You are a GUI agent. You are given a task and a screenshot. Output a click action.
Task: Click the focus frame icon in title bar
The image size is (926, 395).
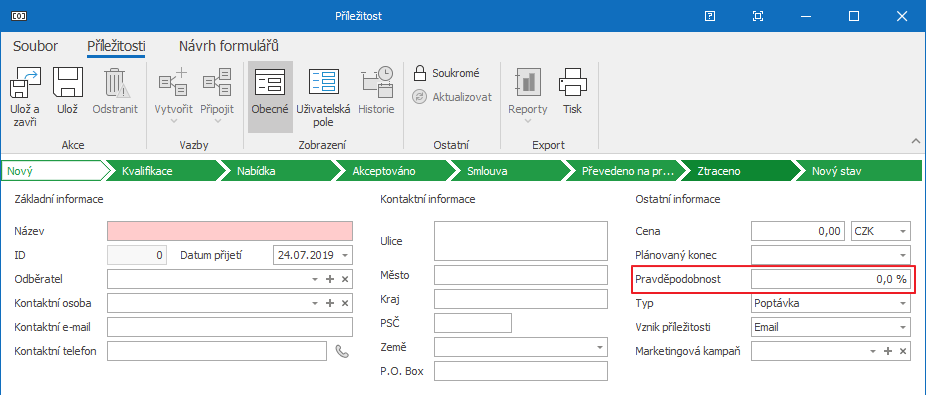[758, 16]
